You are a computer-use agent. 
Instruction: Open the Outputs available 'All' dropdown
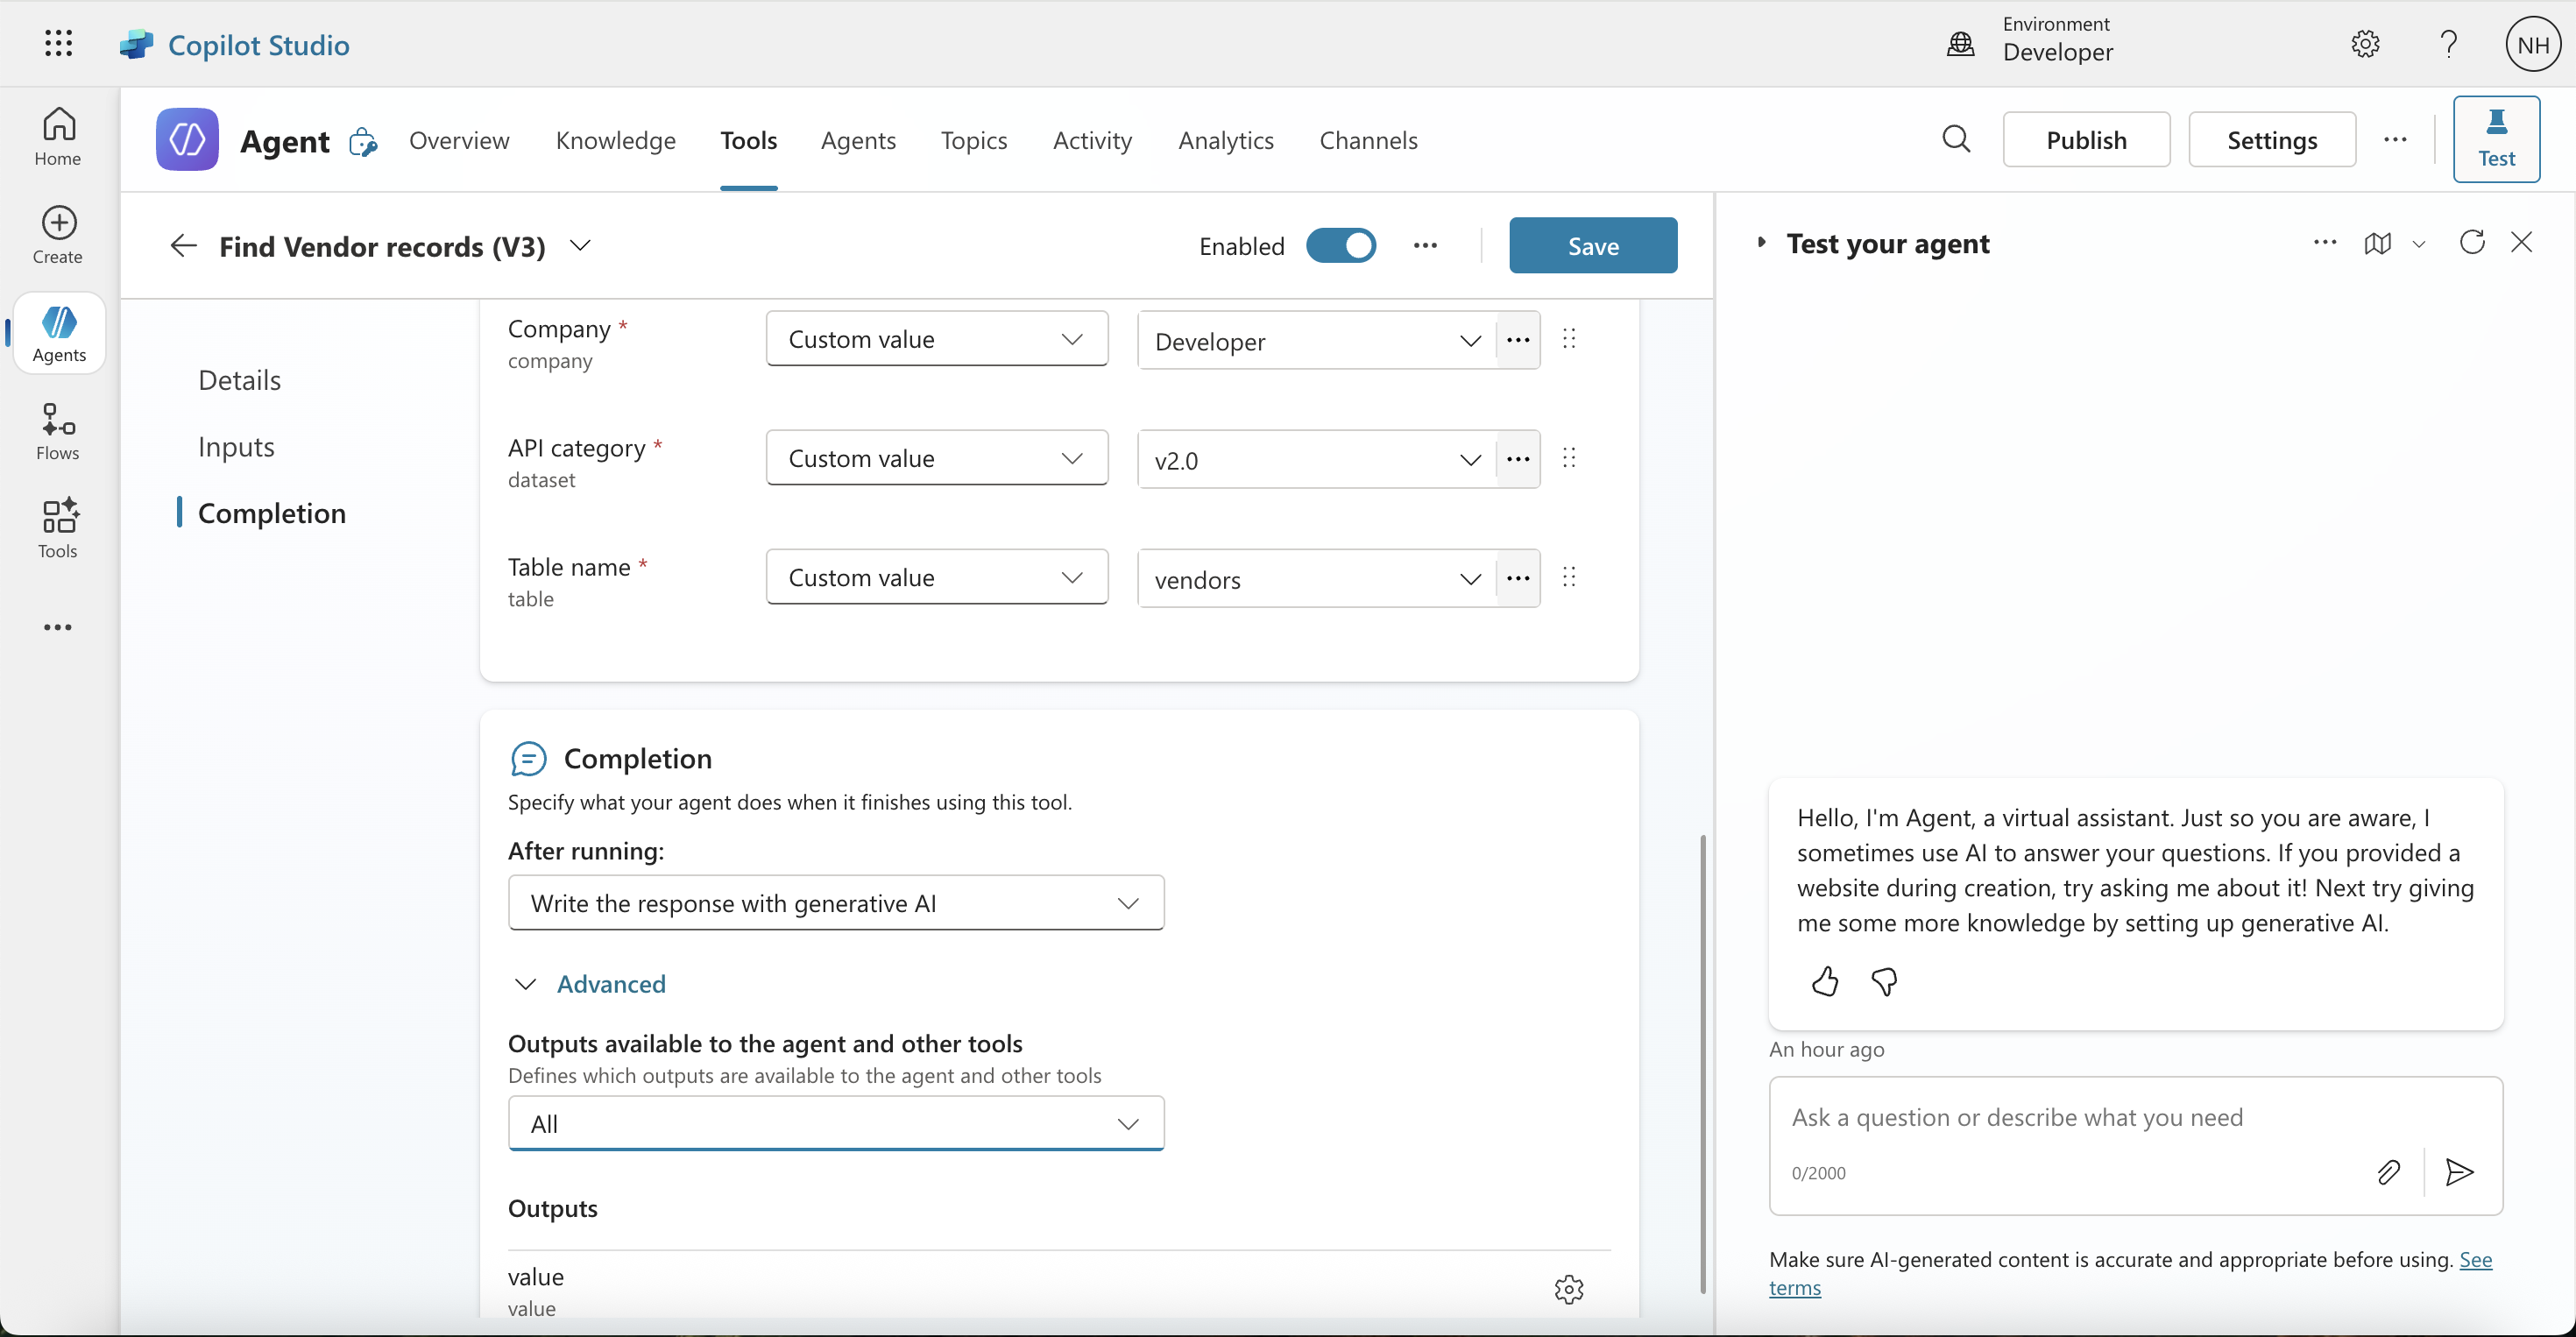pos(836,1123)
